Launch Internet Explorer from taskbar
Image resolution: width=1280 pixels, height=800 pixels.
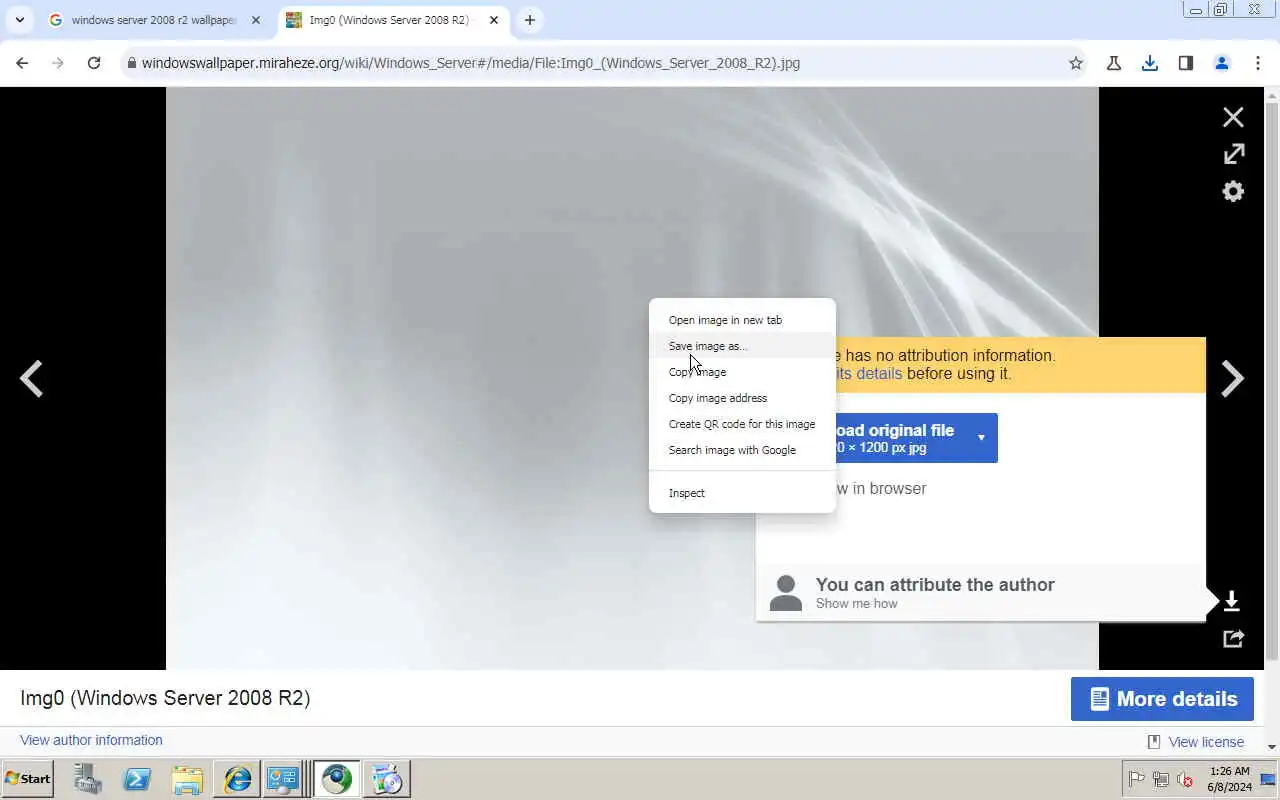coord(237,779)
